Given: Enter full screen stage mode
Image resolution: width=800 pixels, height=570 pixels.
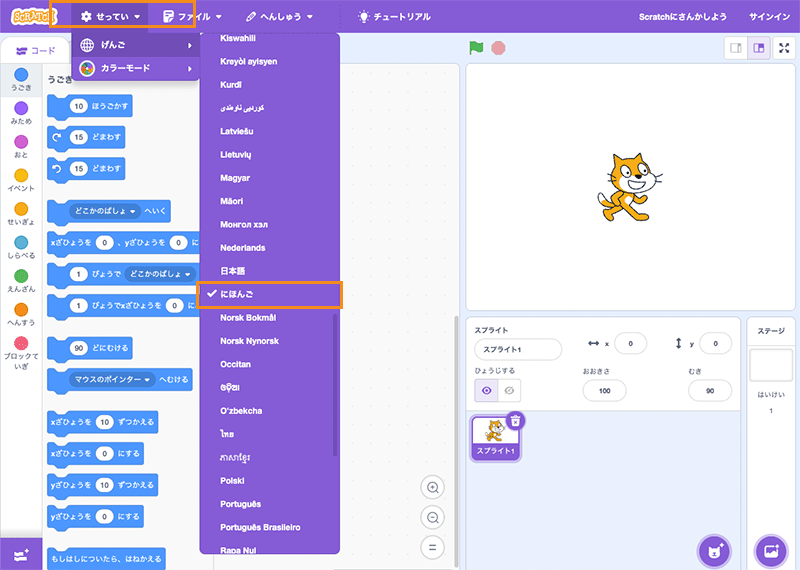Looking at the screenshot, I should (784, 48).
